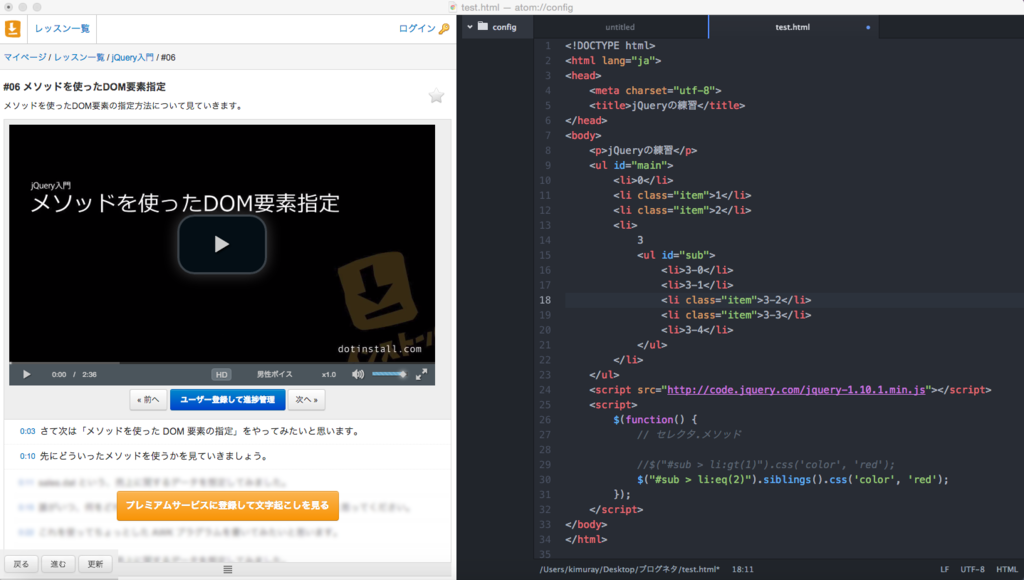
Task: Click the video time display 0:00 / 2:36
Action: 74,374
